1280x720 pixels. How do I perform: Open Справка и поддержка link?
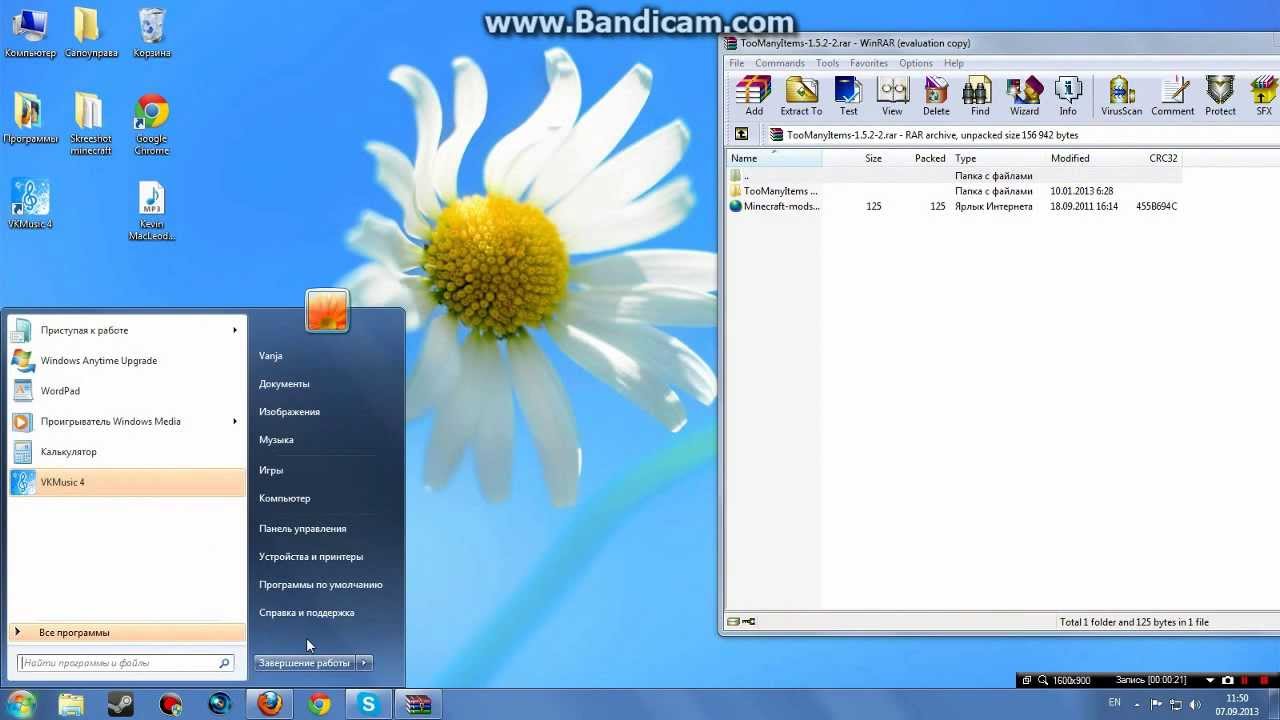tap(307, 612)
